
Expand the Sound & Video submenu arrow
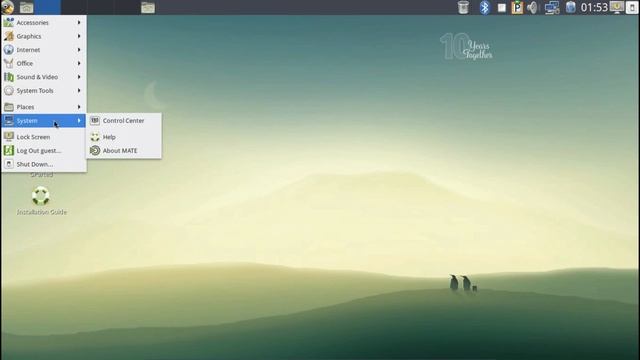click(79, 77)
